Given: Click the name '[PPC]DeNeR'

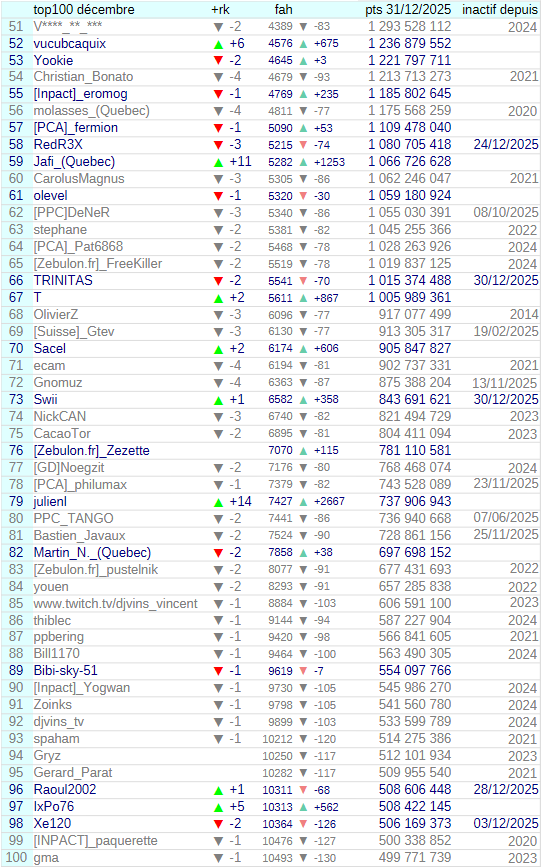Looking at the screenshot, I should pyautogui.click(x=71, y=213).
